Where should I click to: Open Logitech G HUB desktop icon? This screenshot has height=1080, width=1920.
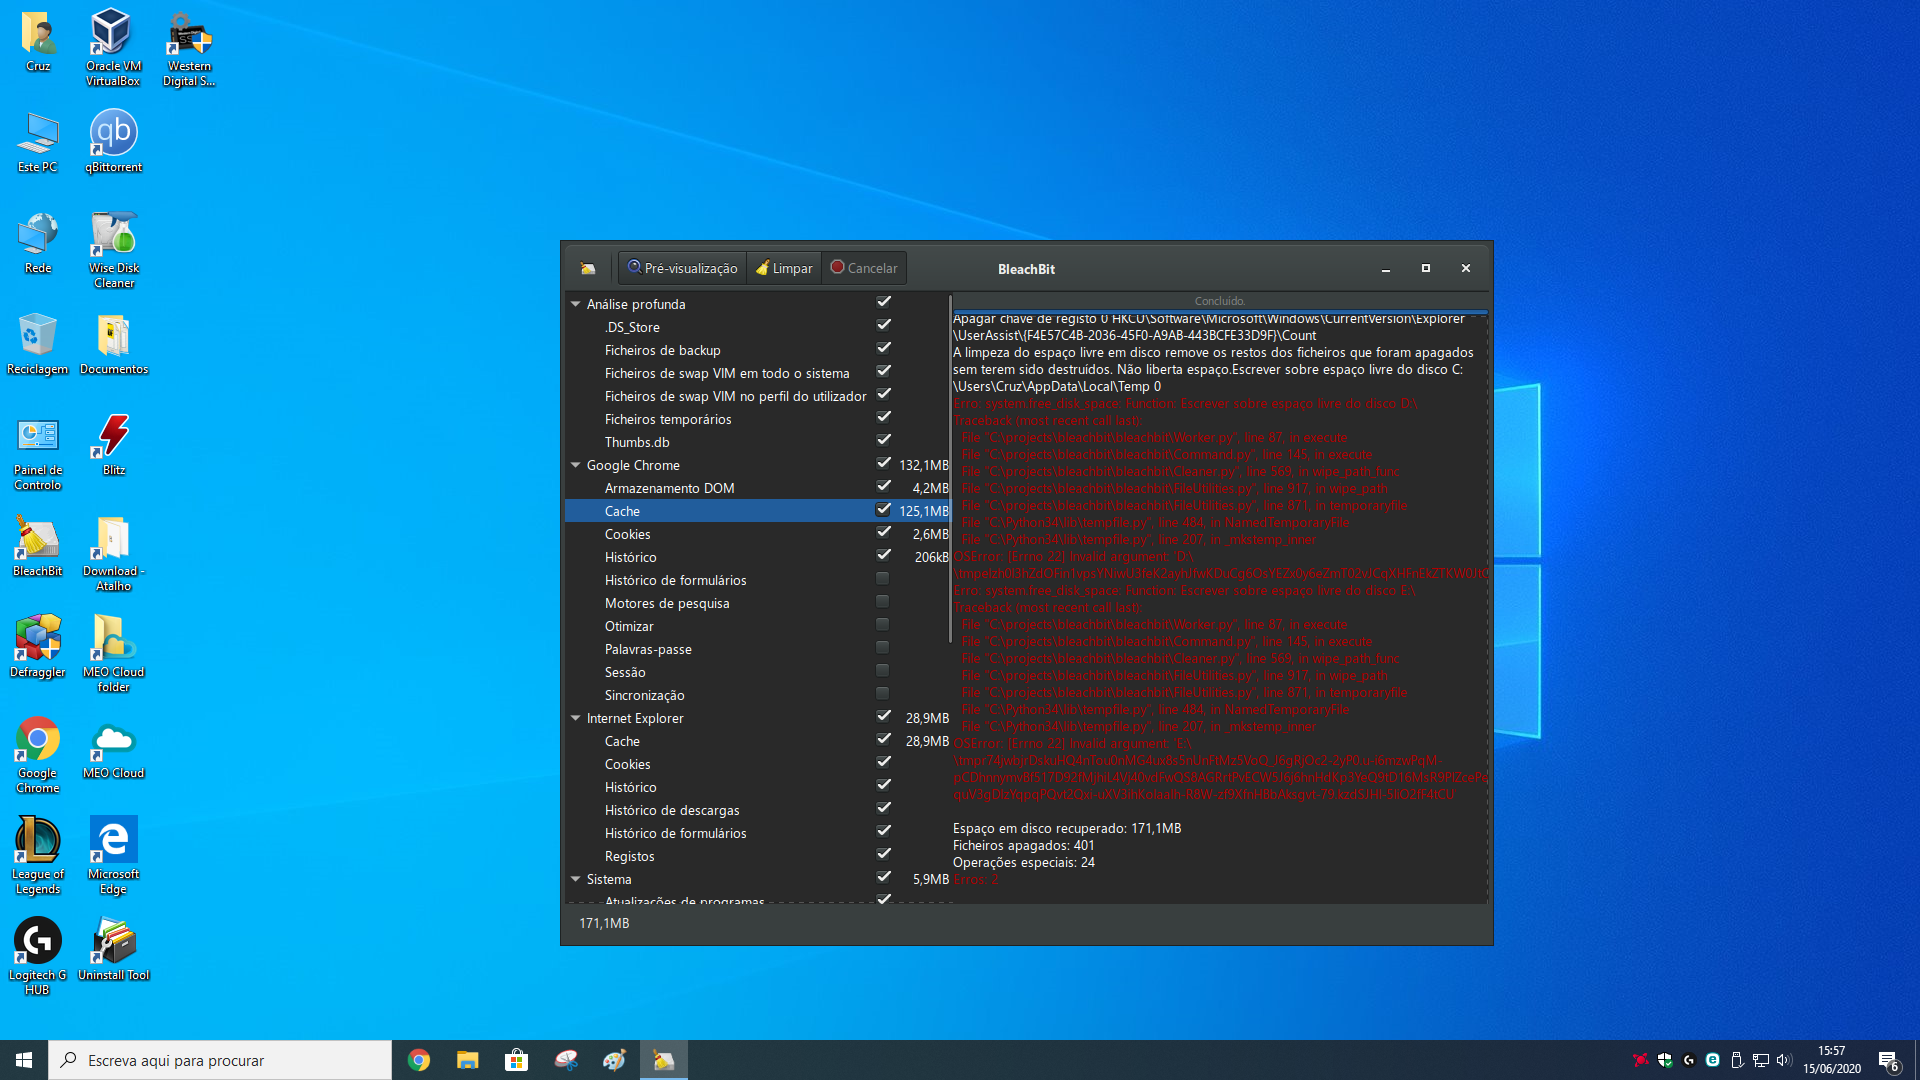38,956
